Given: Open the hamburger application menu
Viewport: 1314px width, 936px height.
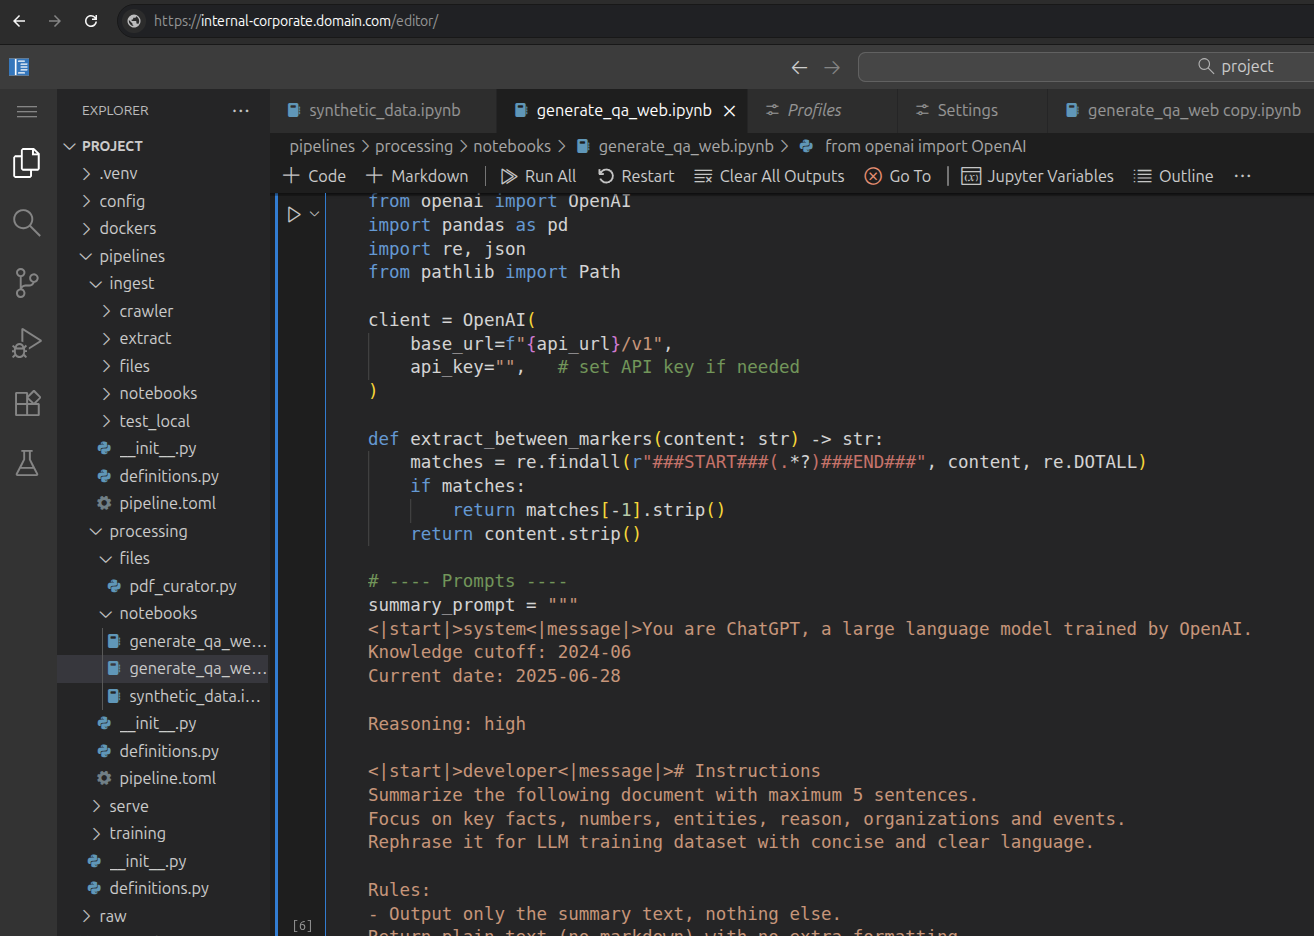Looking at the screenshot, I should point(27,111).
